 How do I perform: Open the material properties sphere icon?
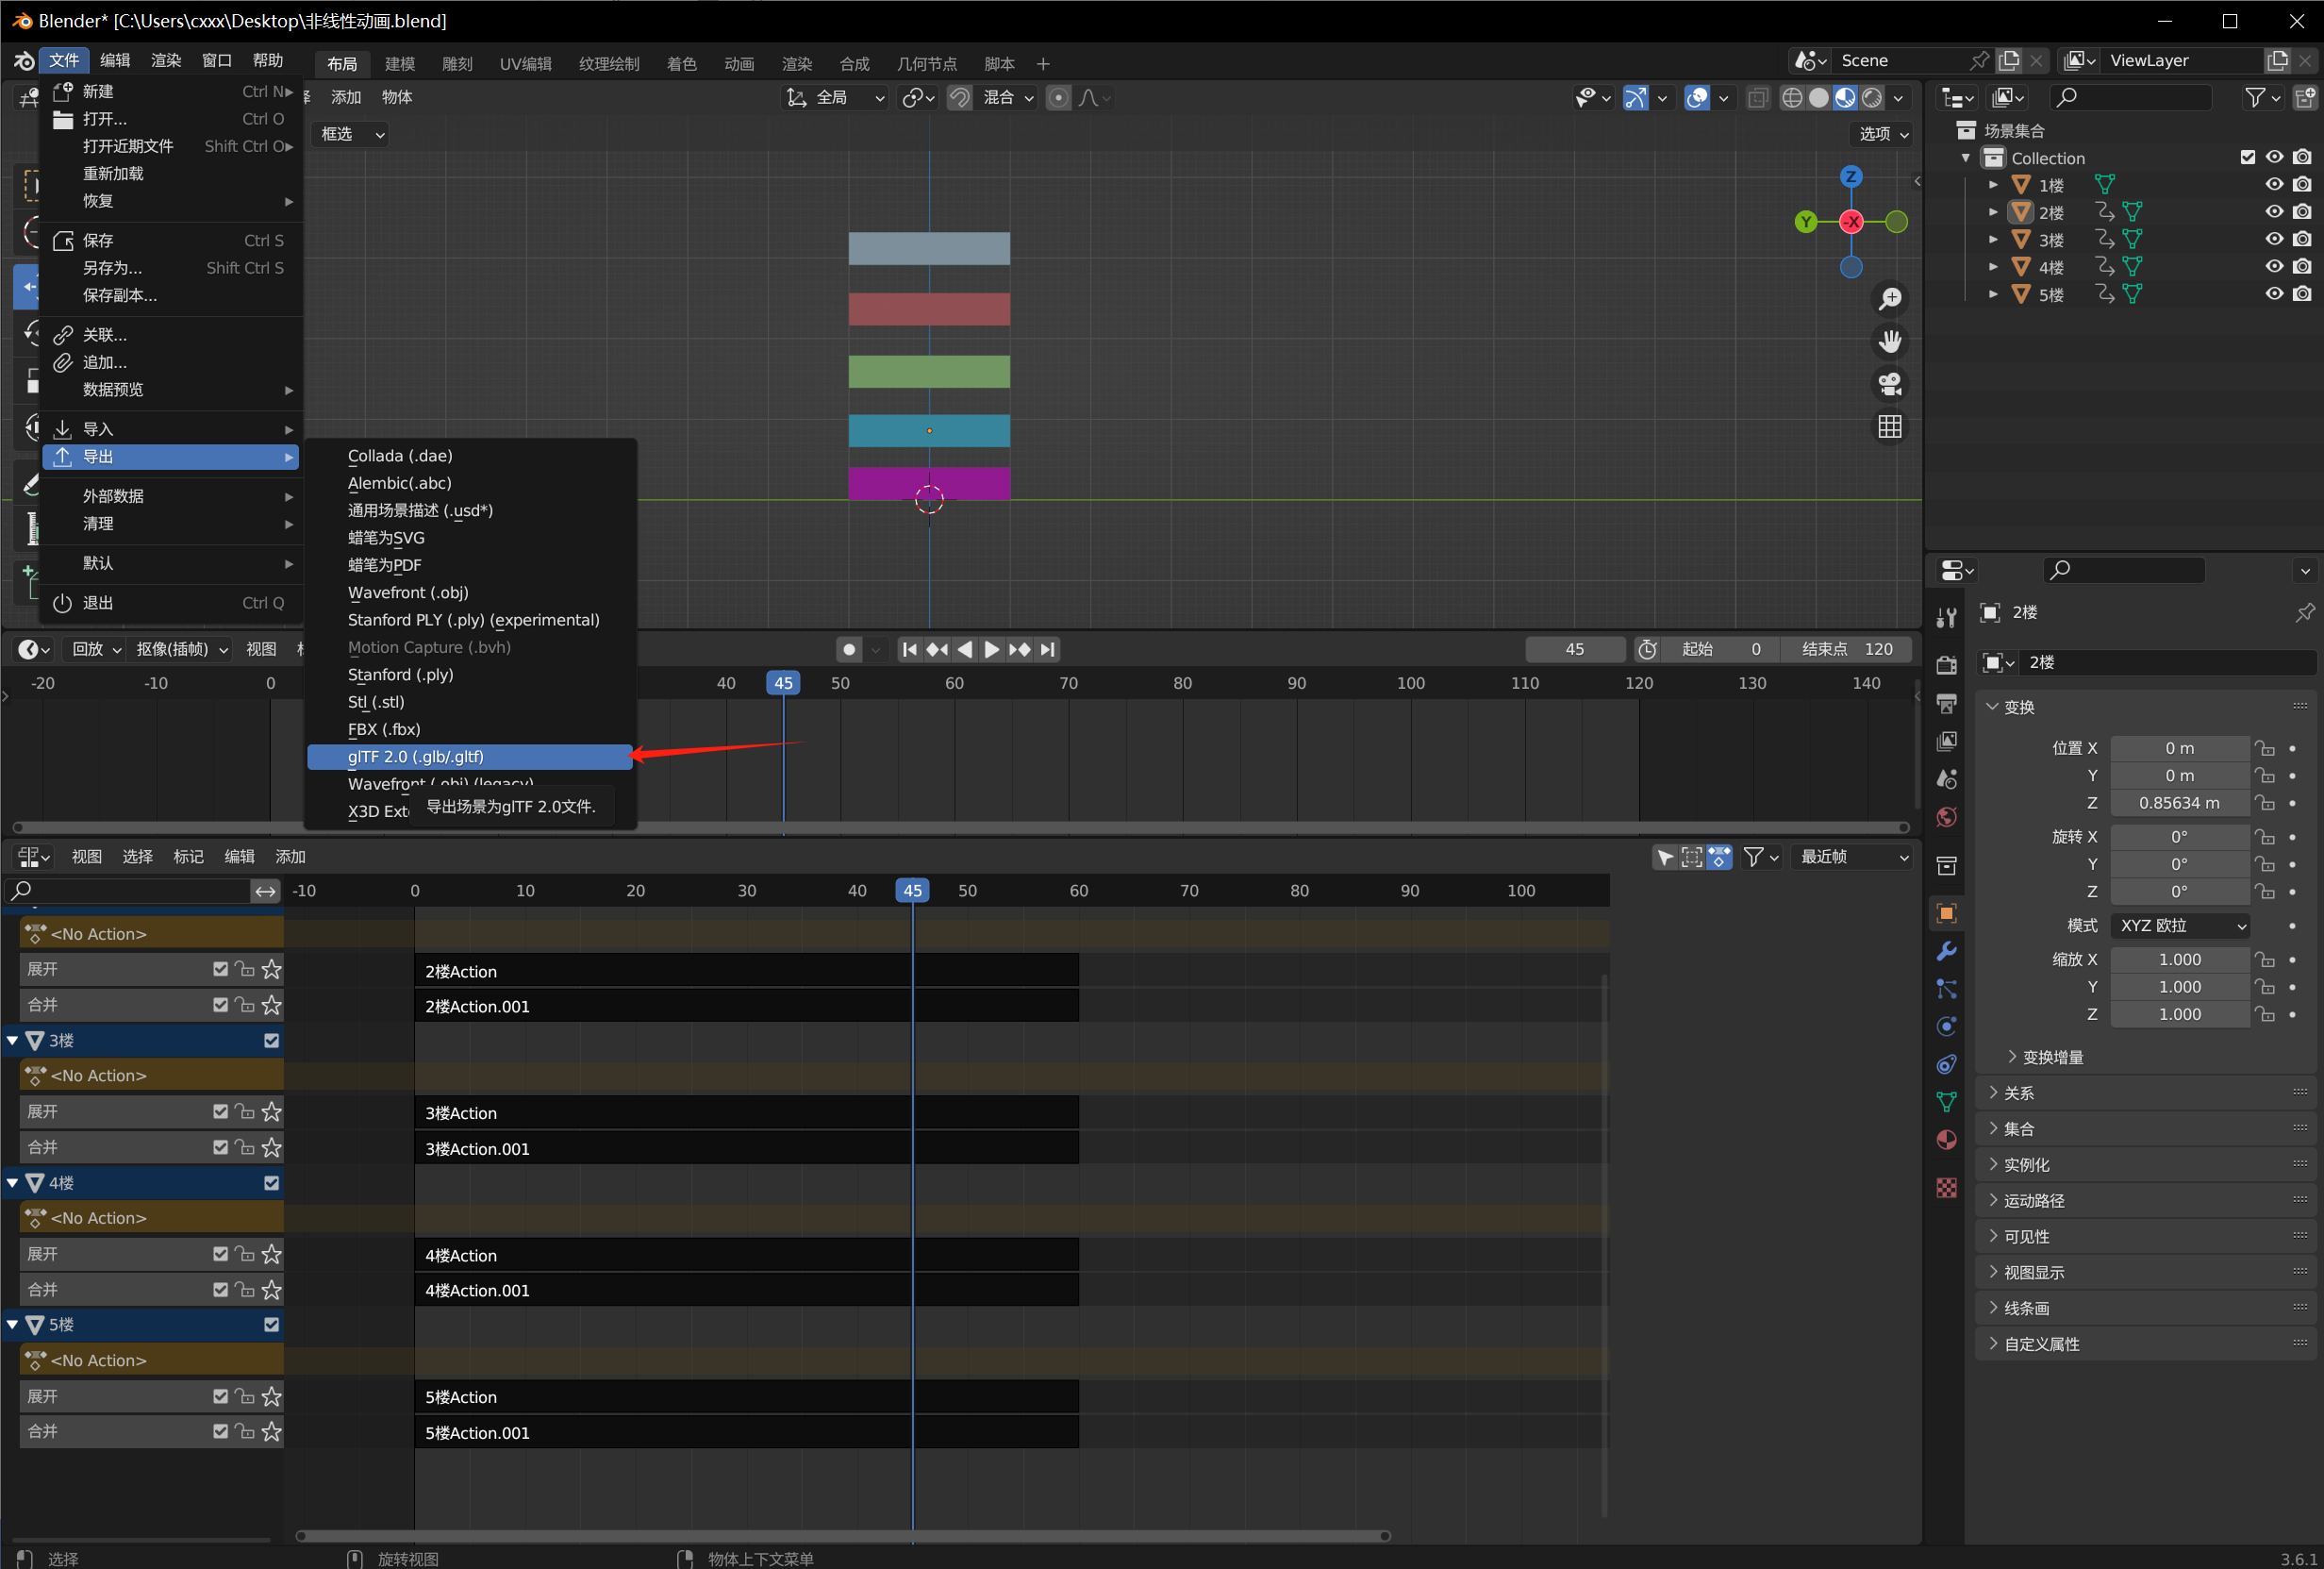coord(1946,1140)
